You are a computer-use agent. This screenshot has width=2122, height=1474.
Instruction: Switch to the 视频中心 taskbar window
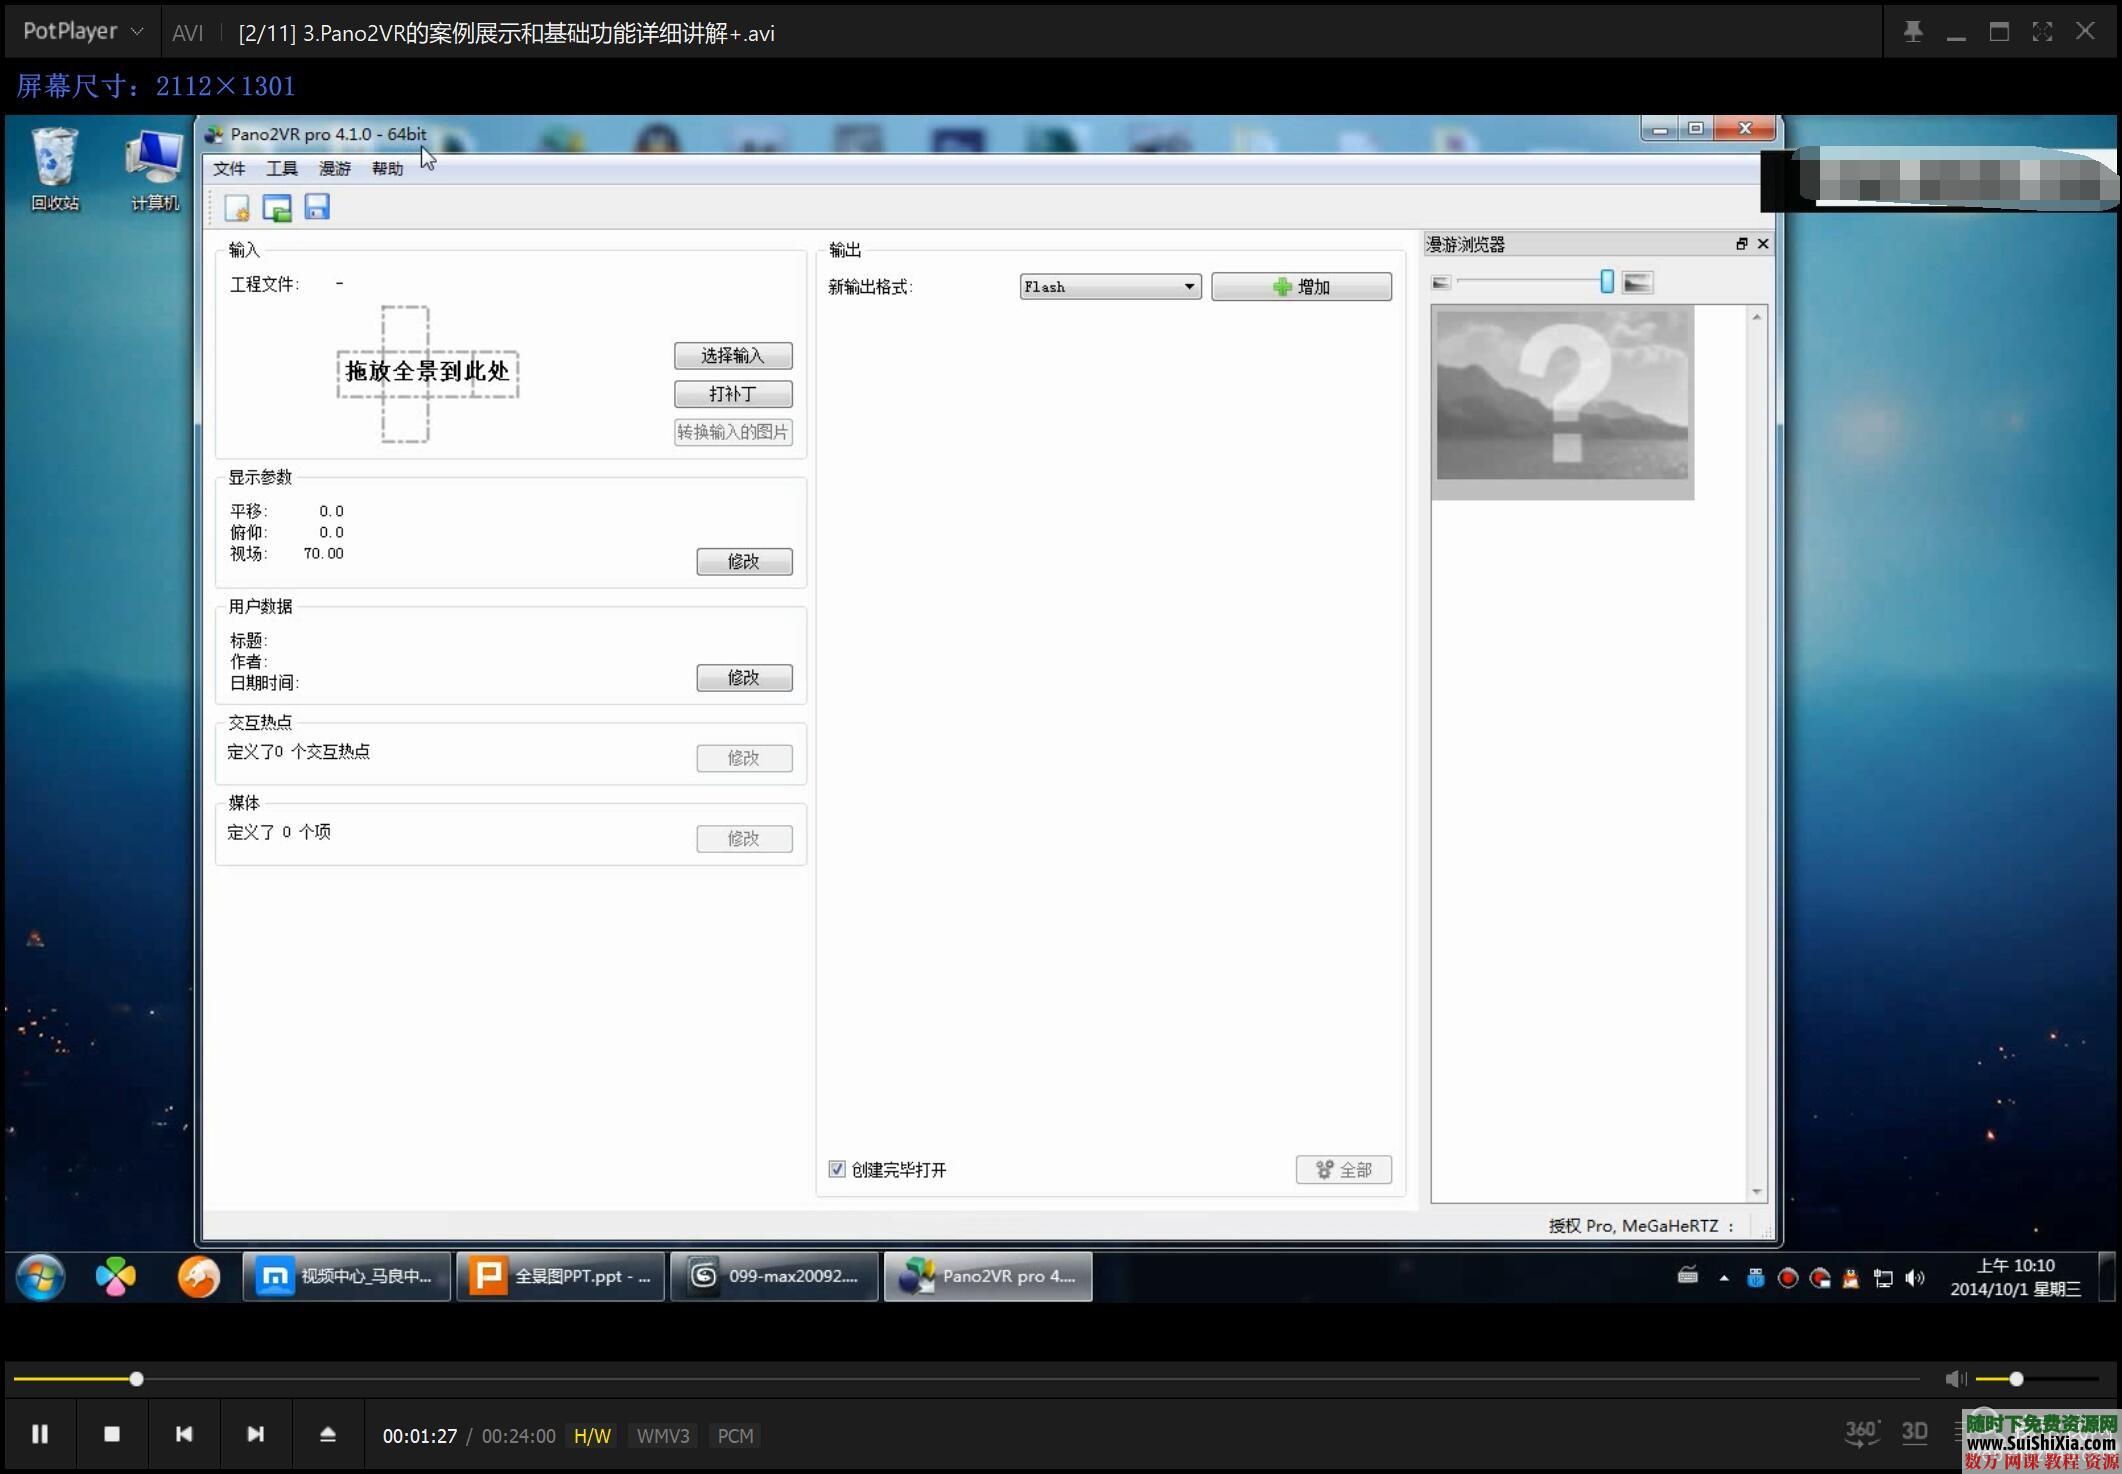[346, 1277]
